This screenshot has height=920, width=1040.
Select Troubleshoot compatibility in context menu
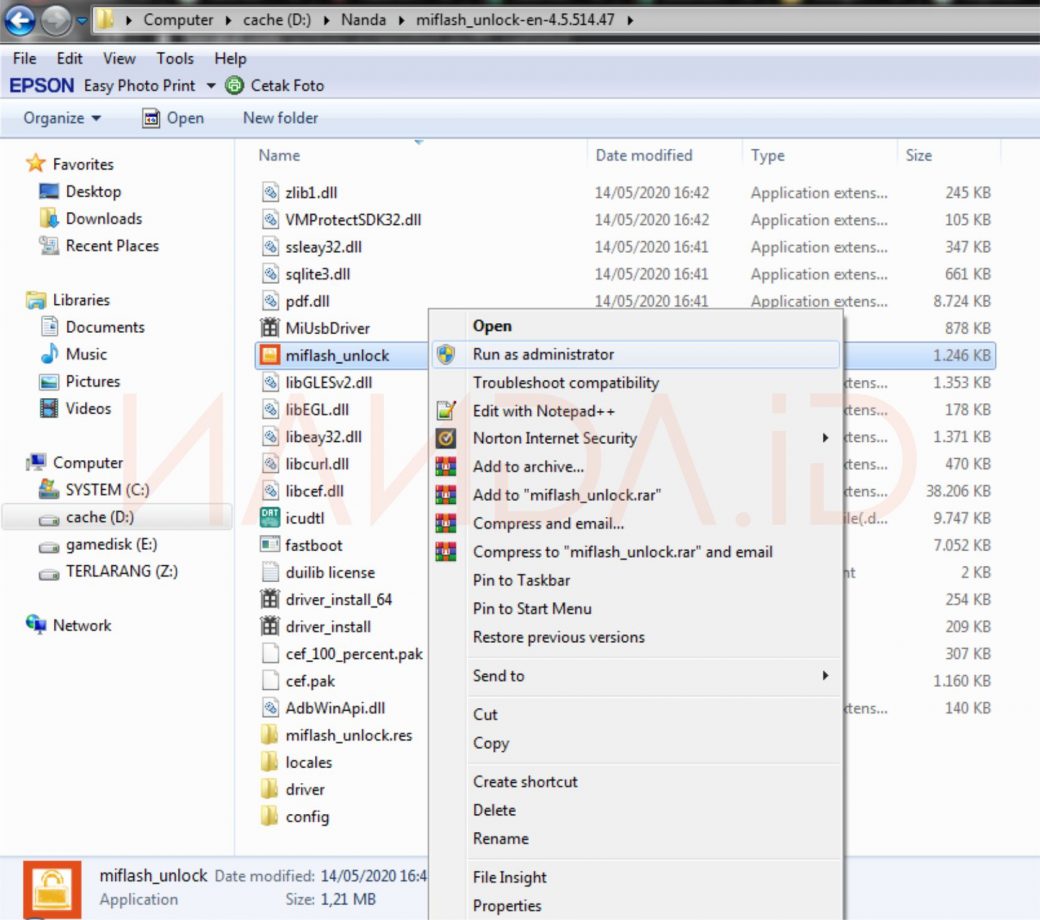pyautogui.click(x=565, y=382)
